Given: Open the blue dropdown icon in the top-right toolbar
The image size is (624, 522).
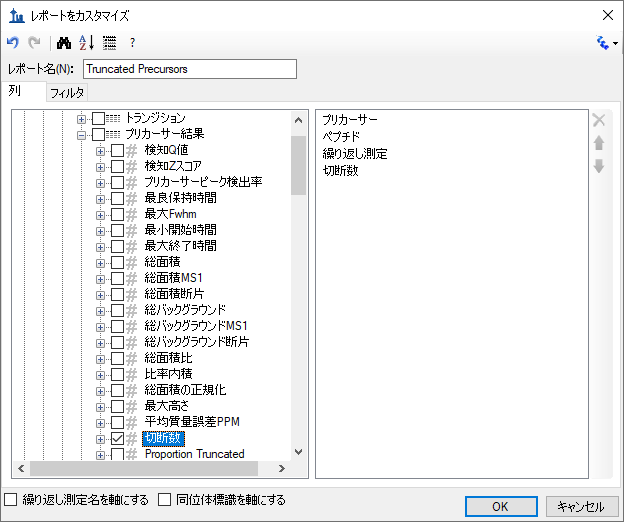Looking at the screenshot, I should click(x=606, y=43).
